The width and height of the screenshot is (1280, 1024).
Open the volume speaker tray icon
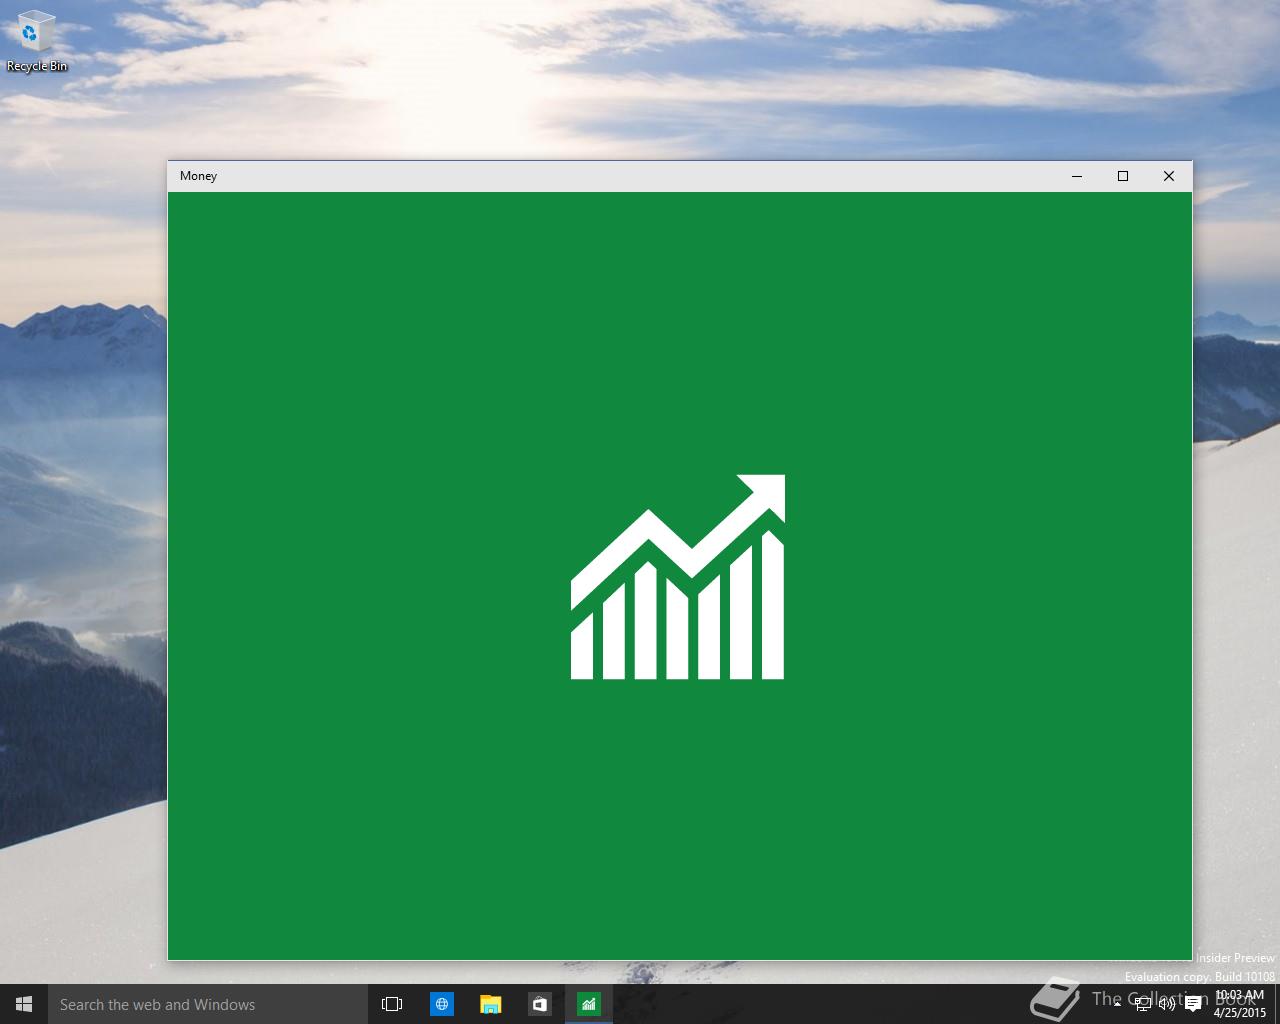coord(1167,1004)
